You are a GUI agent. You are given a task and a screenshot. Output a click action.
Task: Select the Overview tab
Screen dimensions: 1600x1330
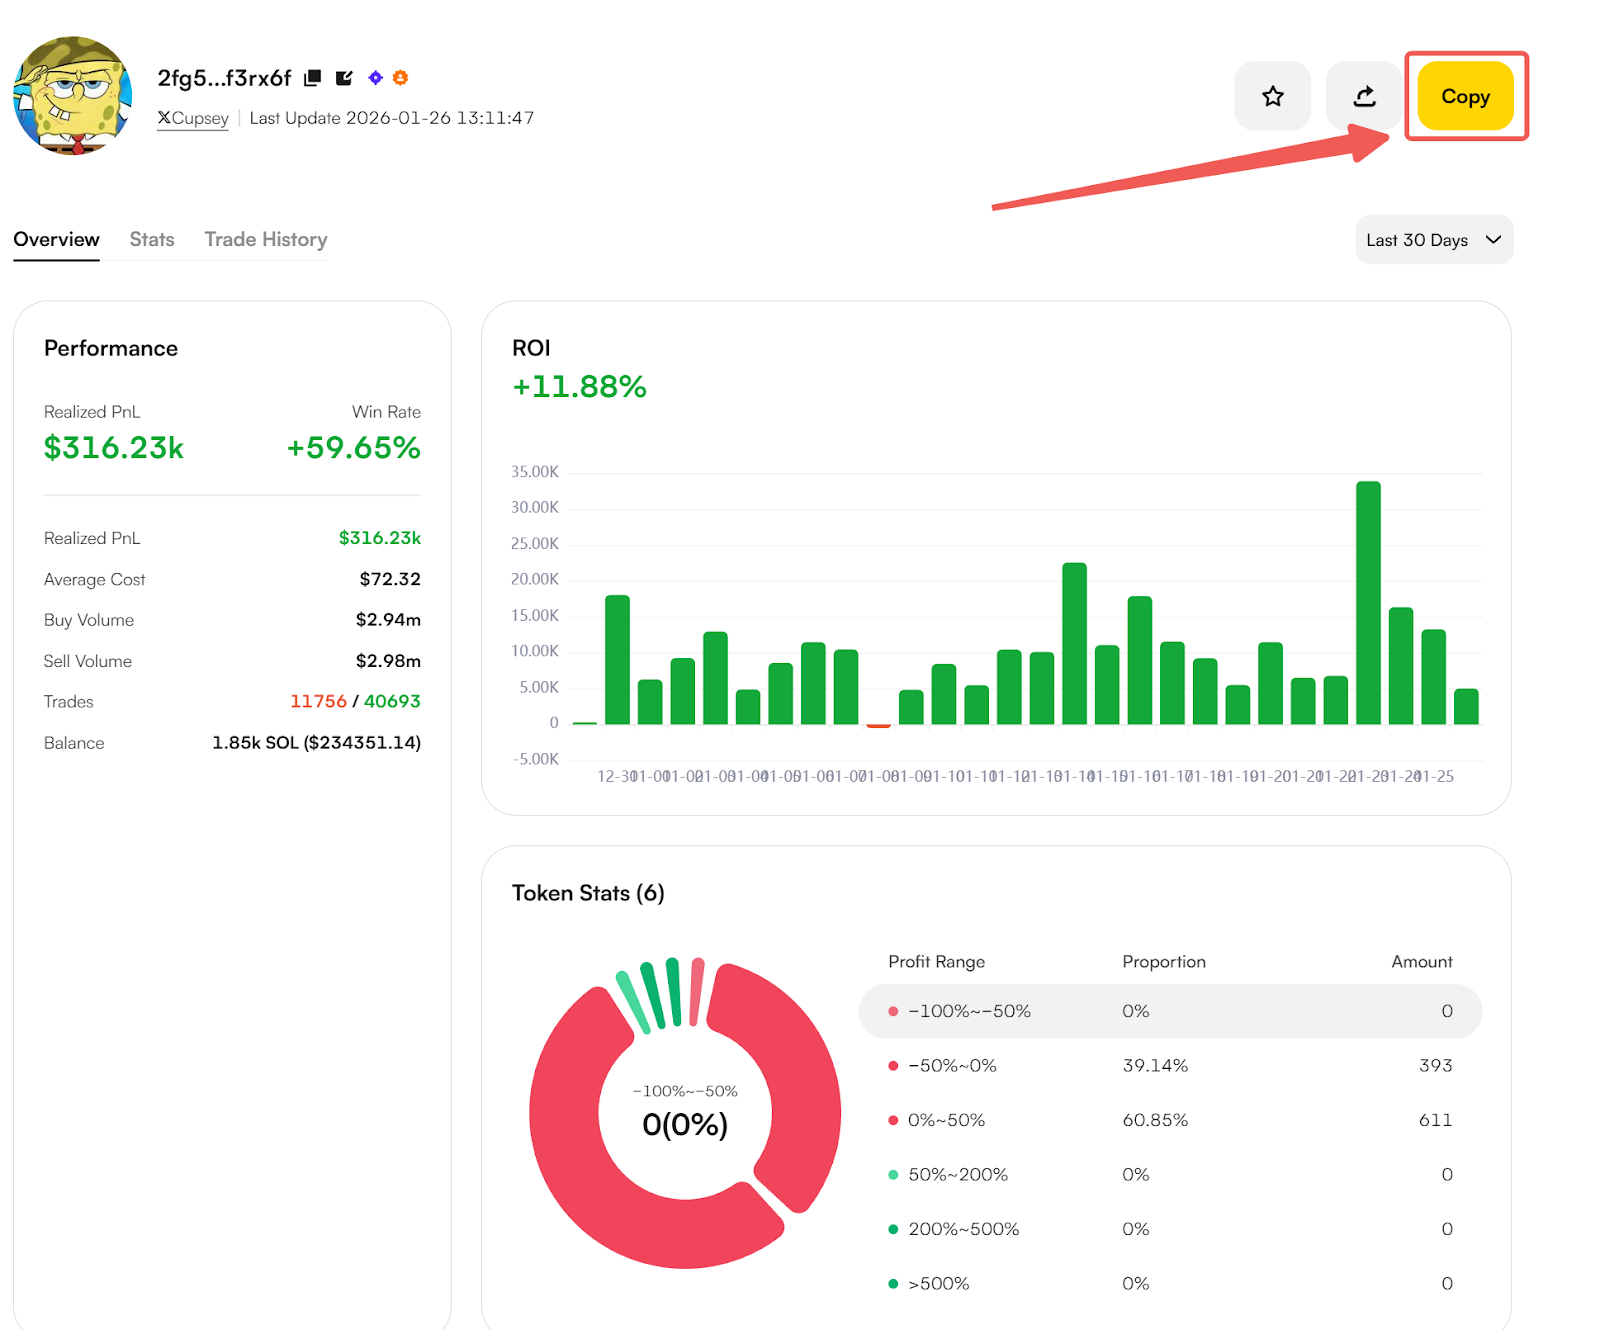(56, 240)
